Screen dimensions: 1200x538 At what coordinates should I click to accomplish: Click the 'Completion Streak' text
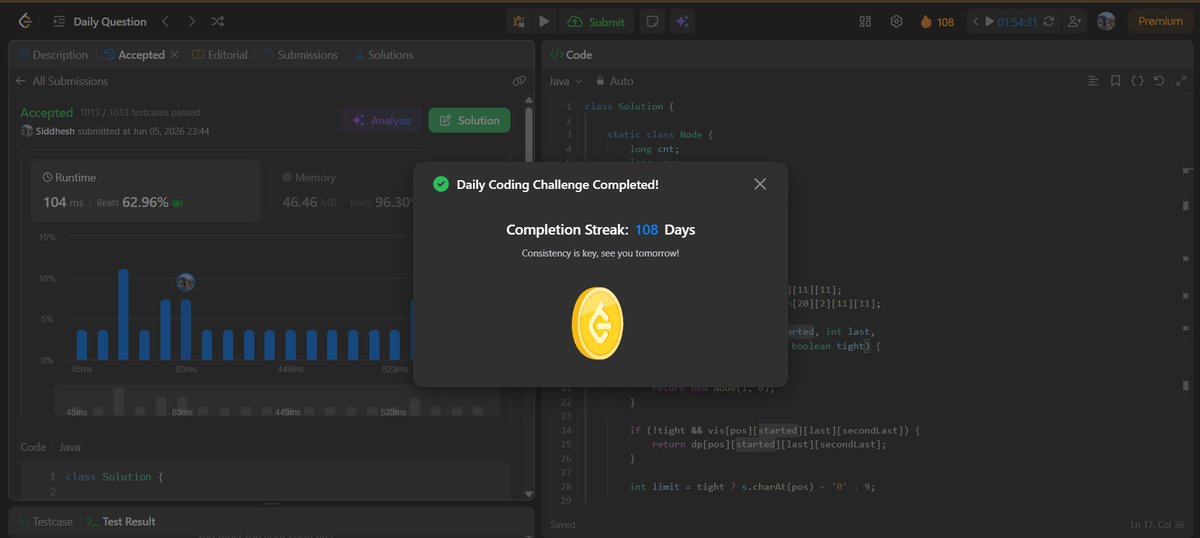click(567, 230)
